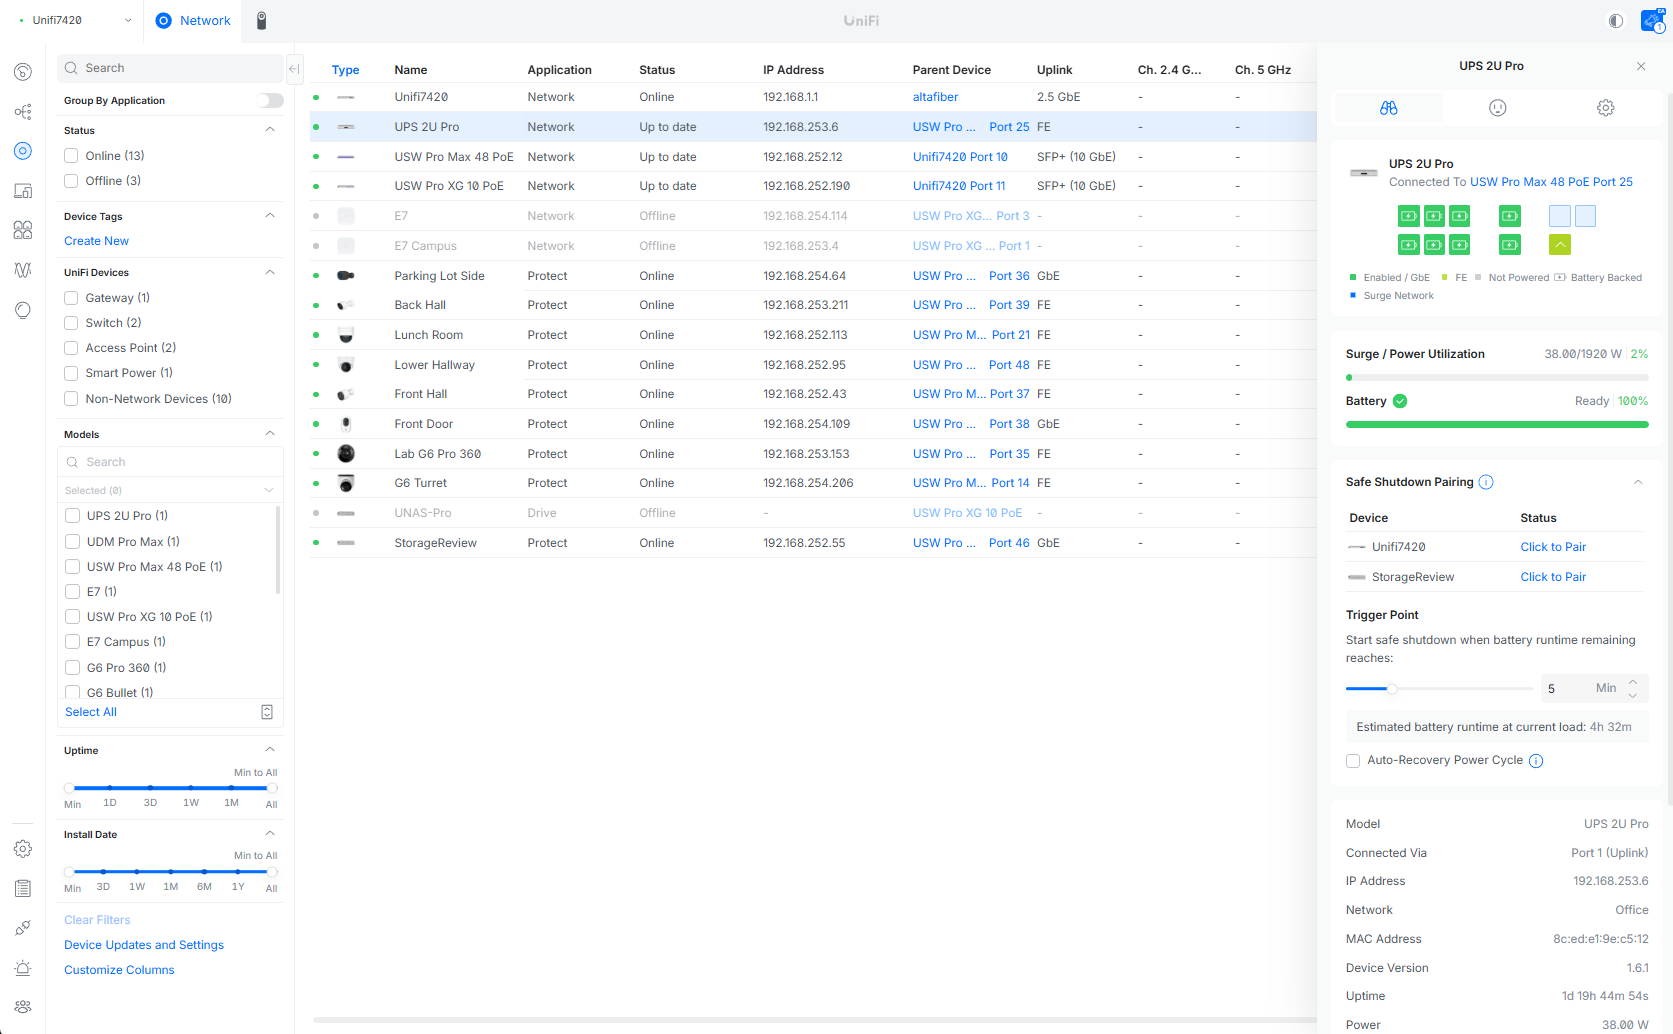Open the System Log clipboard icon

[x=23, y=889]
